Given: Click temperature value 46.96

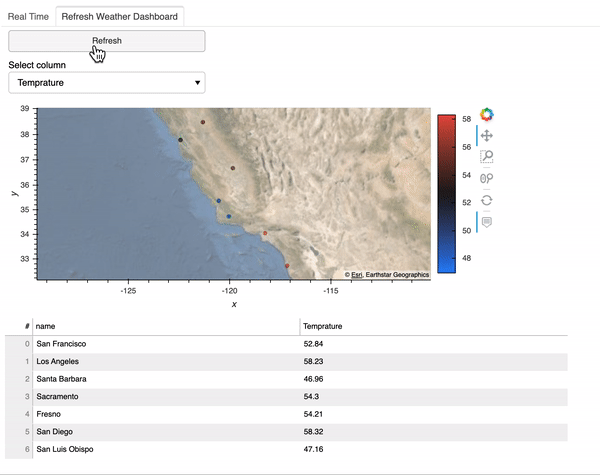Looking at the screenshot, I should (x=313, y=379).
